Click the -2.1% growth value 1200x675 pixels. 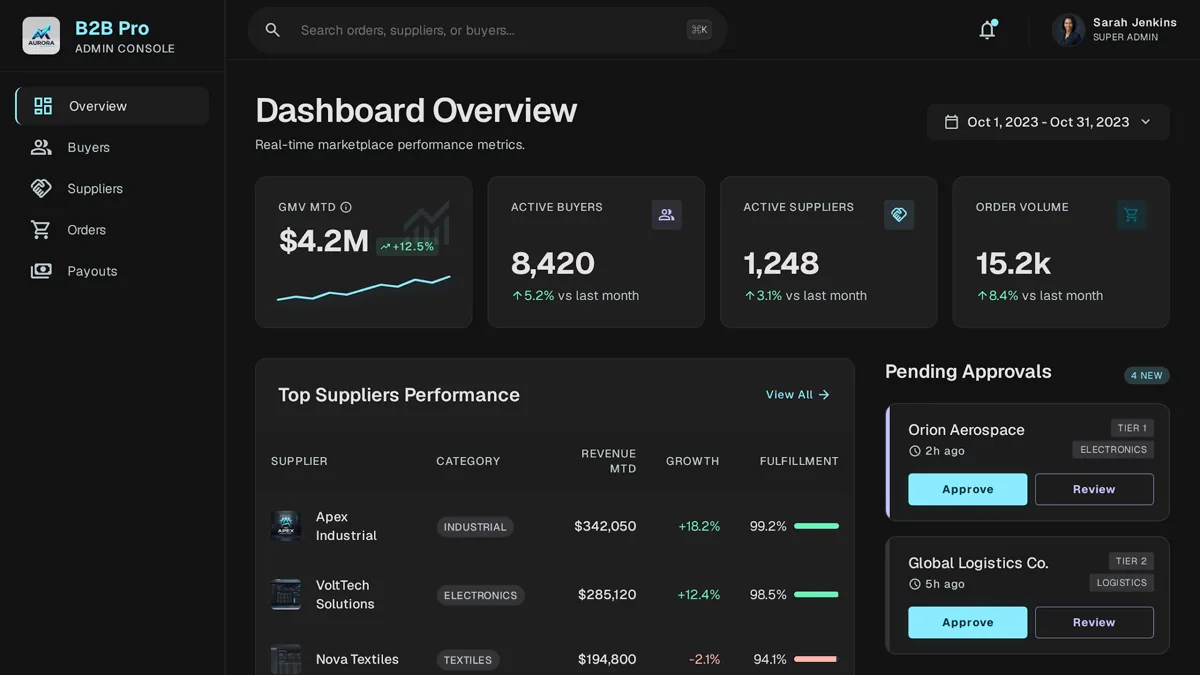pyautogui.click(x=704, y=659)
